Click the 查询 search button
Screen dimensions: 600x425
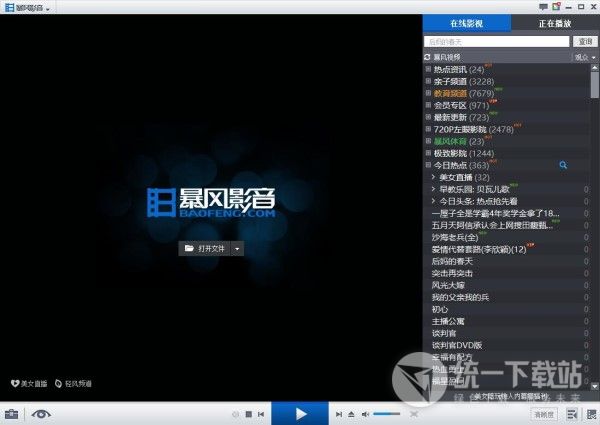(x=585, y=42)
